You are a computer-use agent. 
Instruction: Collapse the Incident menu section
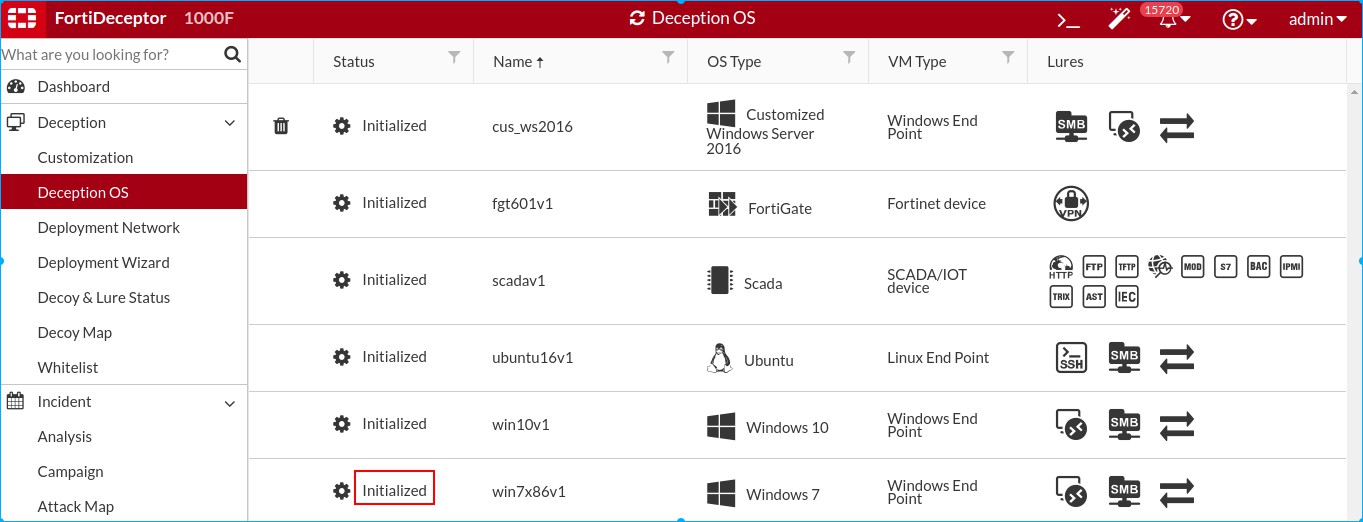point(230,403)
